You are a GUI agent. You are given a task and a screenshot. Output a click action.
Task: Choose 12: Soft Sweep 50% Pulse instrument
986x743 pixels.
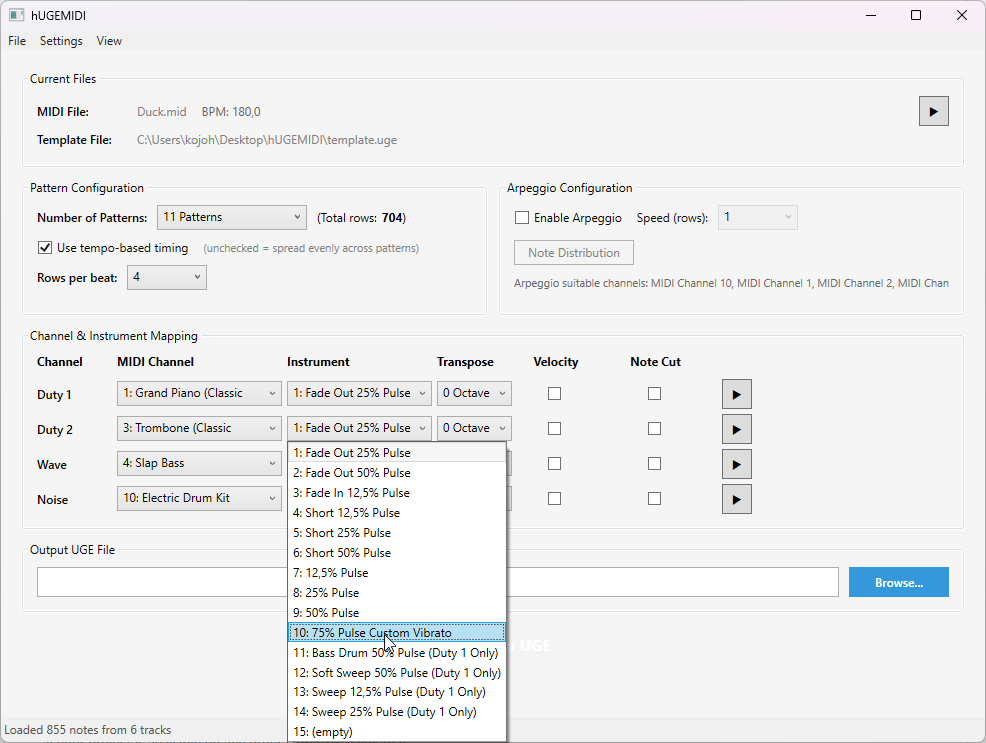[x=397, y=673]
